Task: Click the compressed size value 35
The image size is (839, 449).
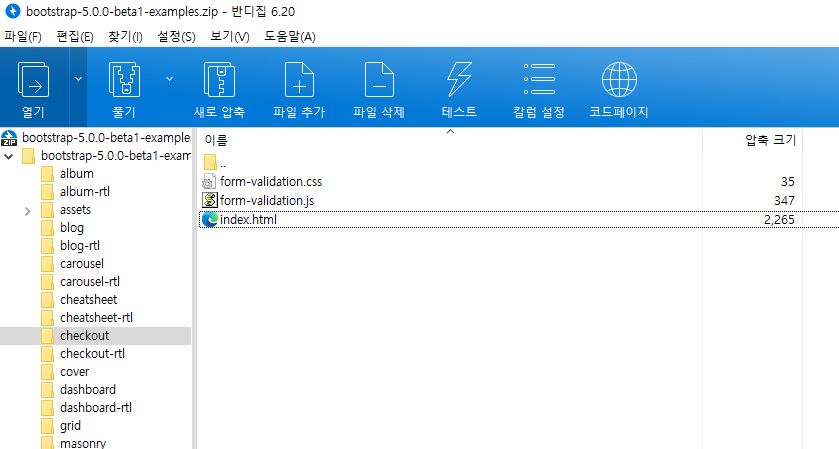Action: pos(788,181)
